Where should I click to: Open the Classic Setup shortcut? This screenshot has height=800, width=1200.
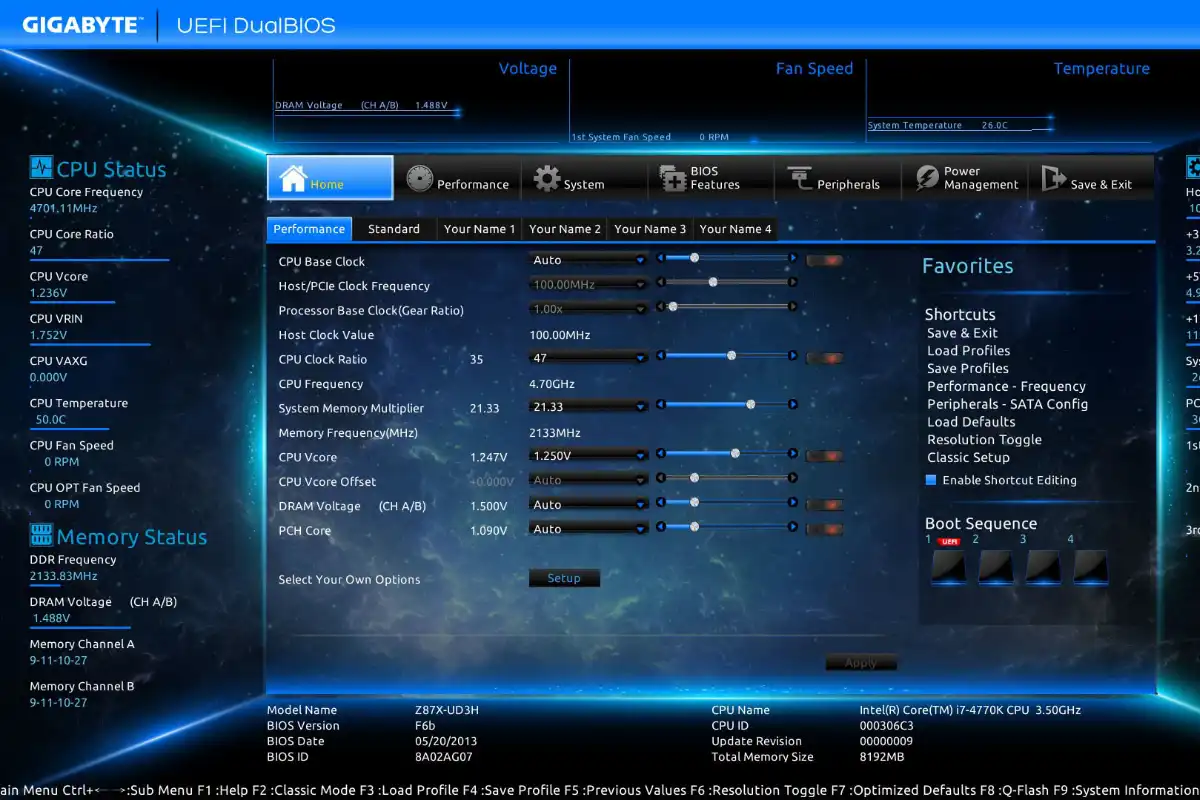click(x=968, y=457)
